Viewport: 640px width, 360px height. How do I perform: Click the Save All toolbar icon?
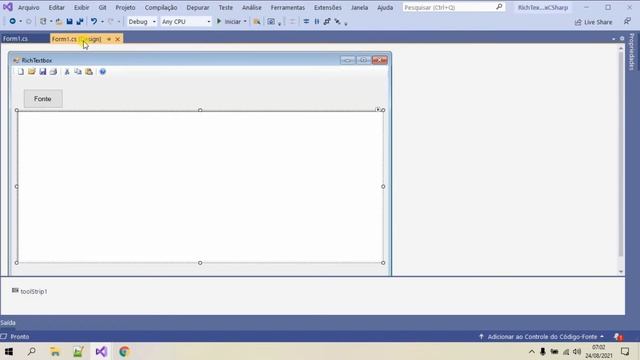[80, 21]
